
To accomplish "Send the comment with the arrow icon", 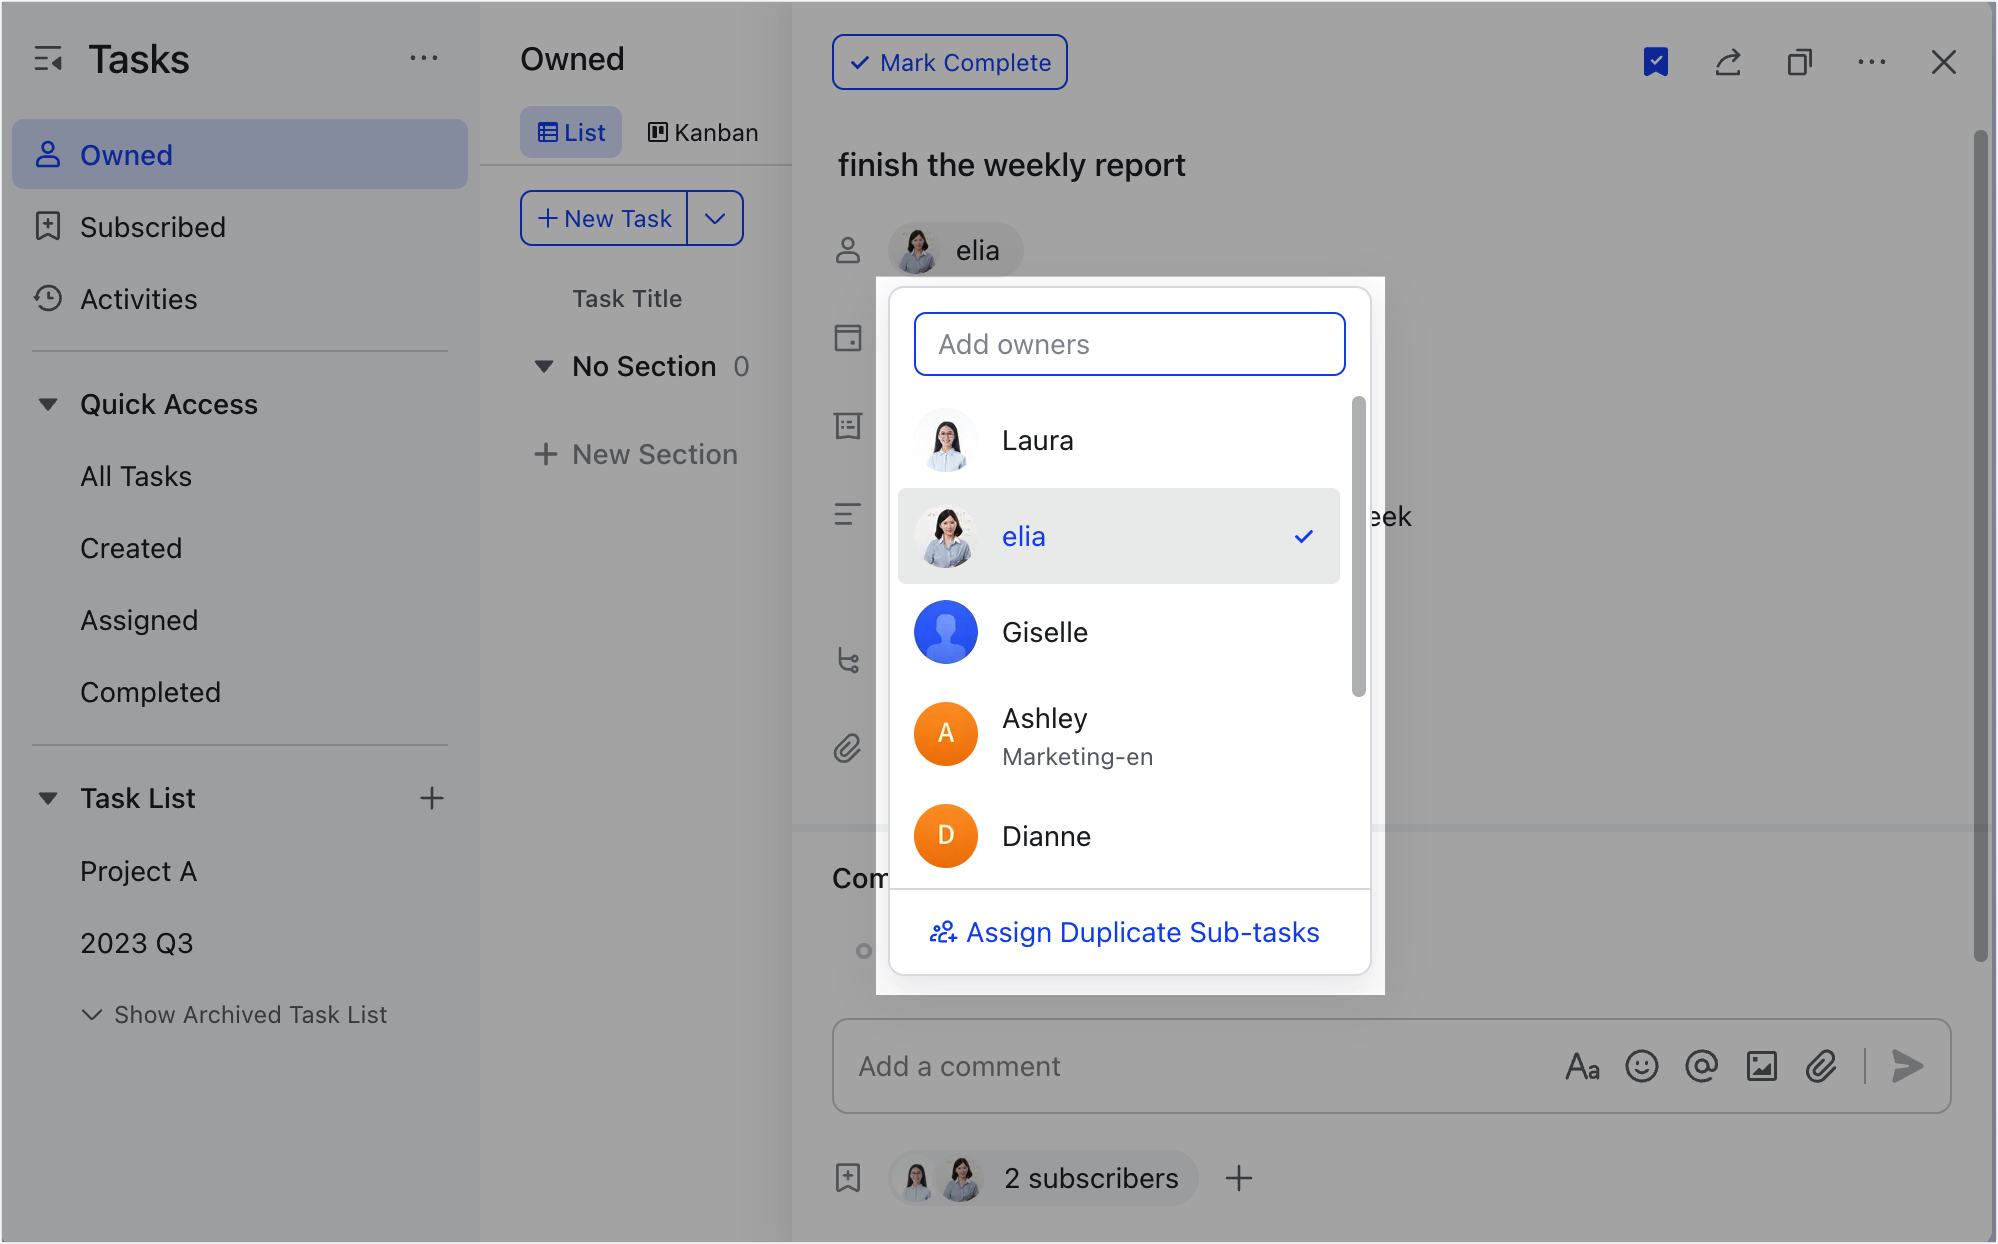I will 1908,1066.
